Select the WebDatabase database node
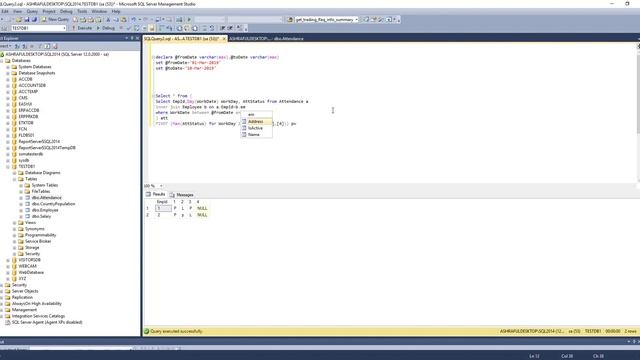 point(31,272)
